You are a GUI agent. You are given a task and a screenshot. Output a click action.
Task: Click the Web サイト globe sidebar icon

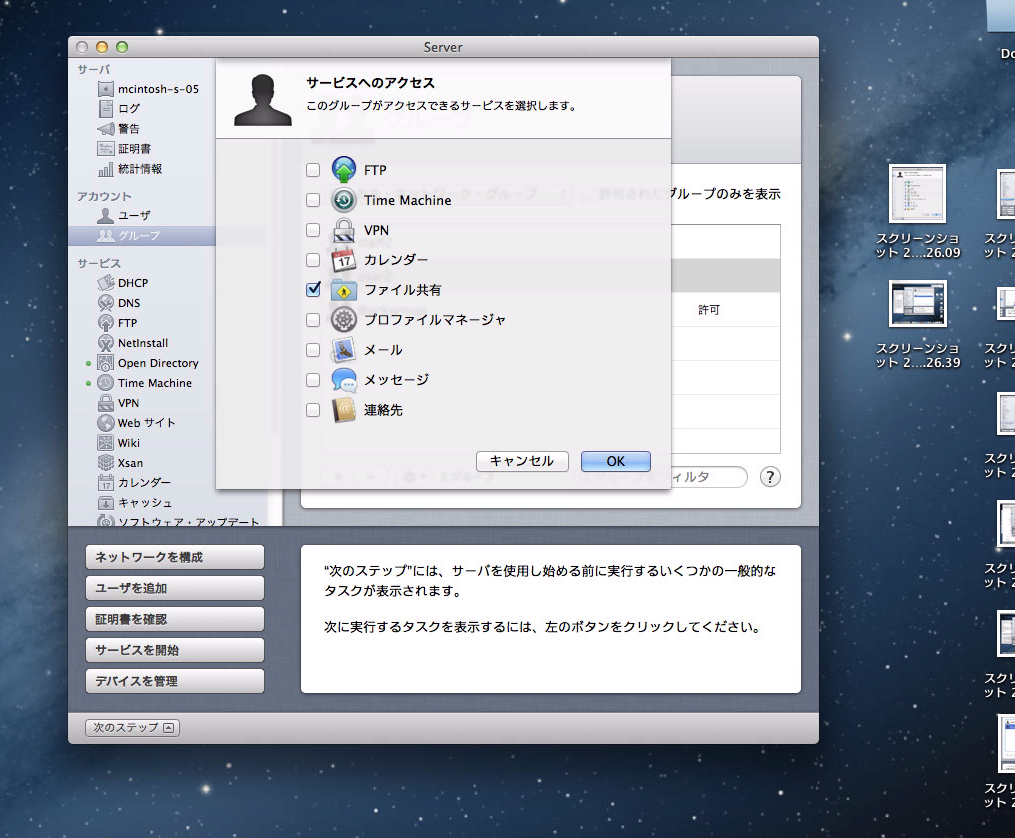point(106,423)
